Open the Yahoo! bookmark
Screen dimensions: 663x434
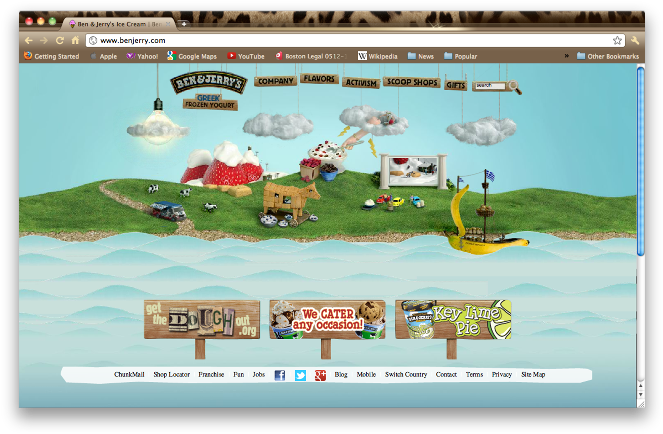142,56
